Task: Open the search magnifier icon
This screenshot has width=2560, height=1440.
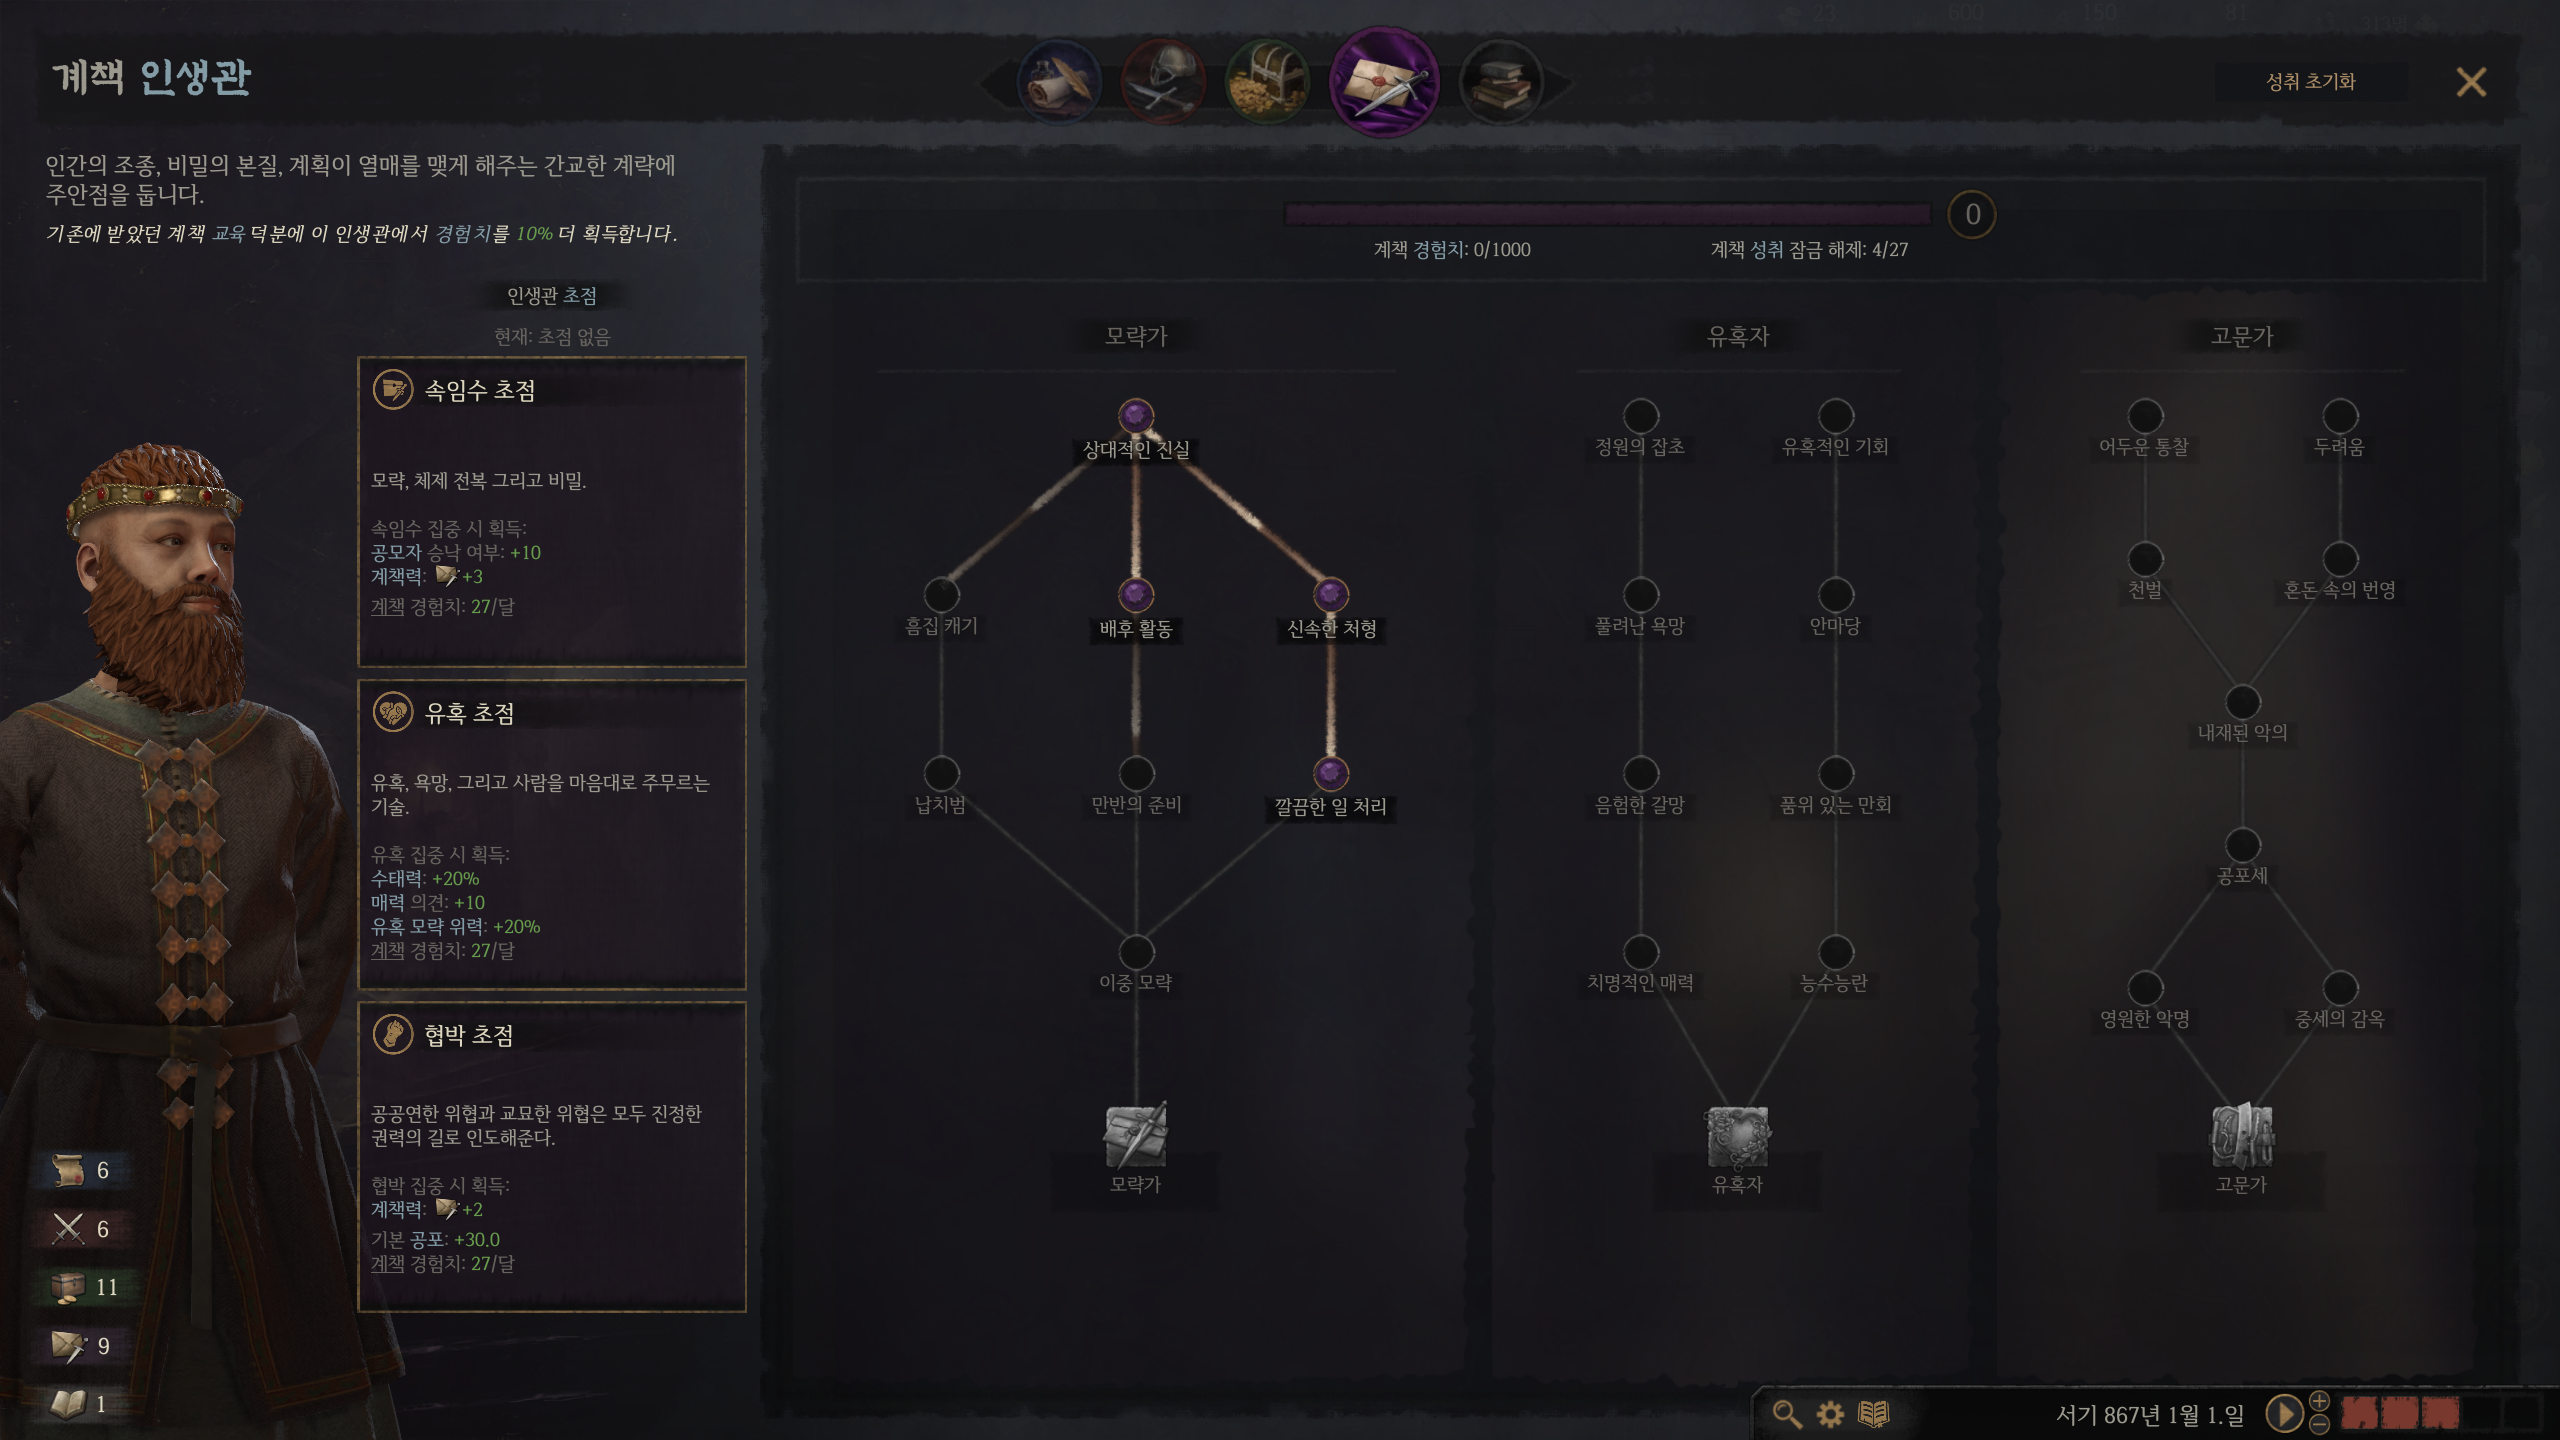Action: tap(1787, 1414)
